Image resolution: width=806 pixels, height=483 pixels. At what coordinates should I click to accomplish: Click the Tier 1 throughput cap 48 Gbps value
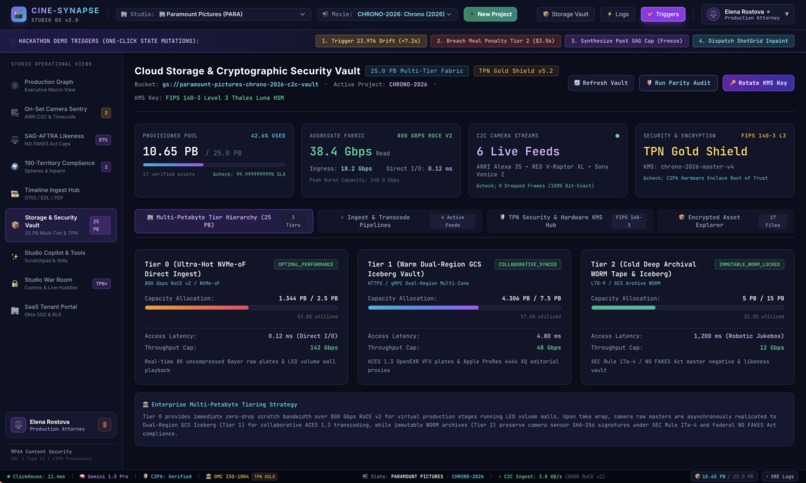[x=548, y=348]
